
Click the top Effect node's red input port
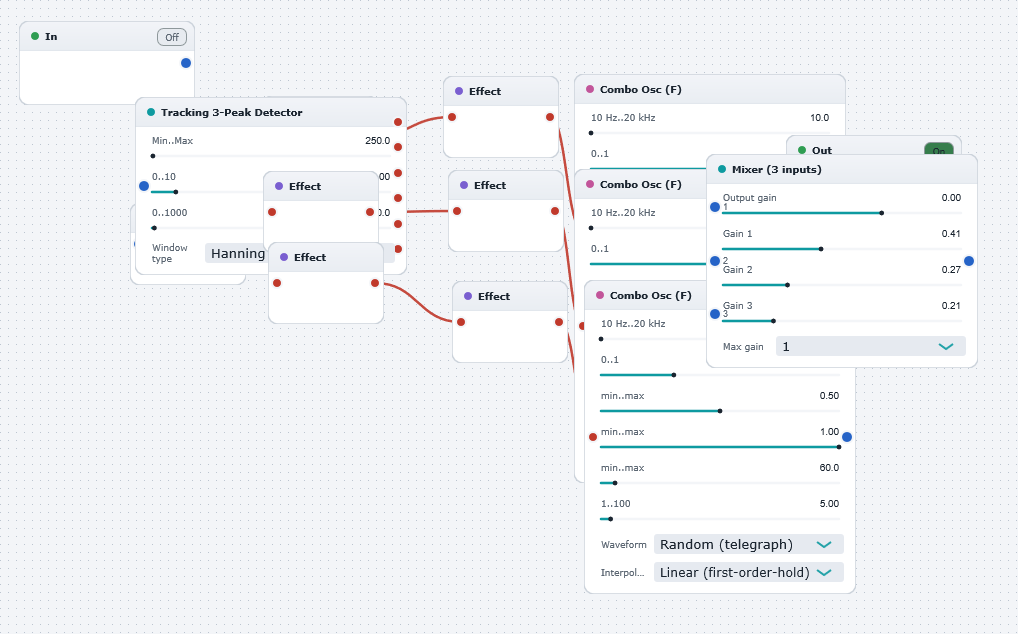[x=452, y=117]
